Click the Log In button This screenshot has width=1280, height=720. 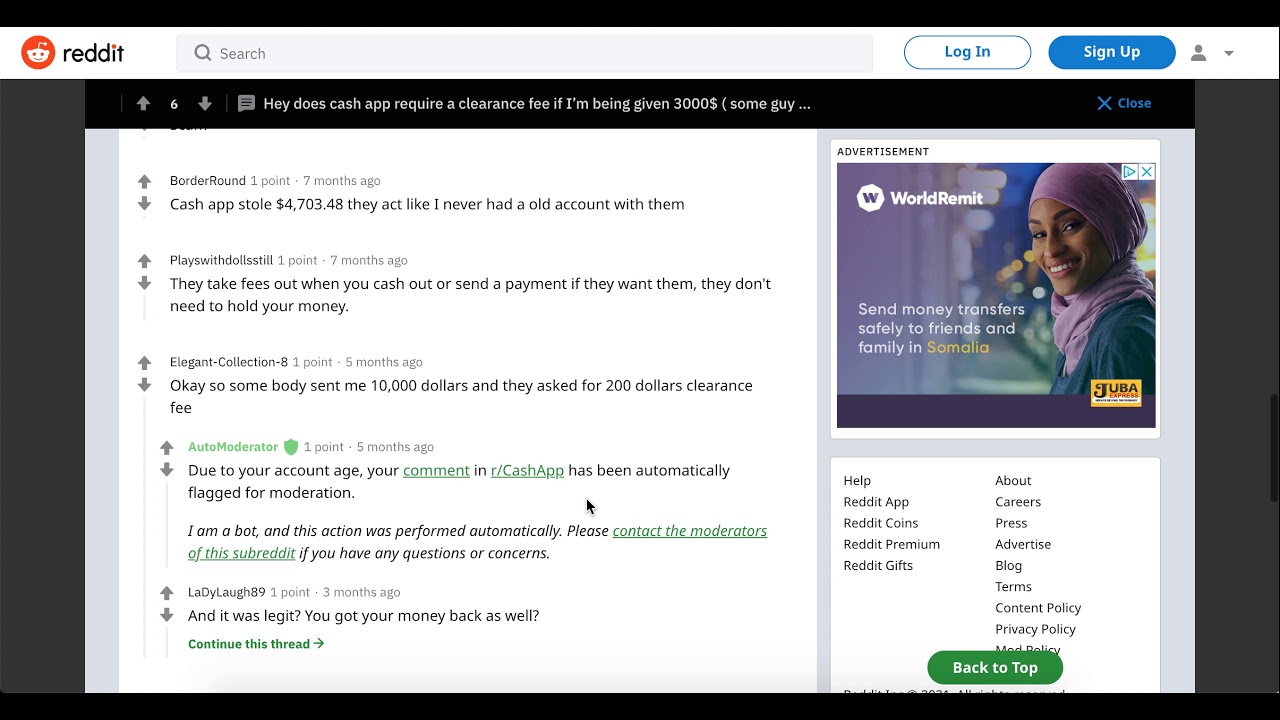[x=967, y=52]
